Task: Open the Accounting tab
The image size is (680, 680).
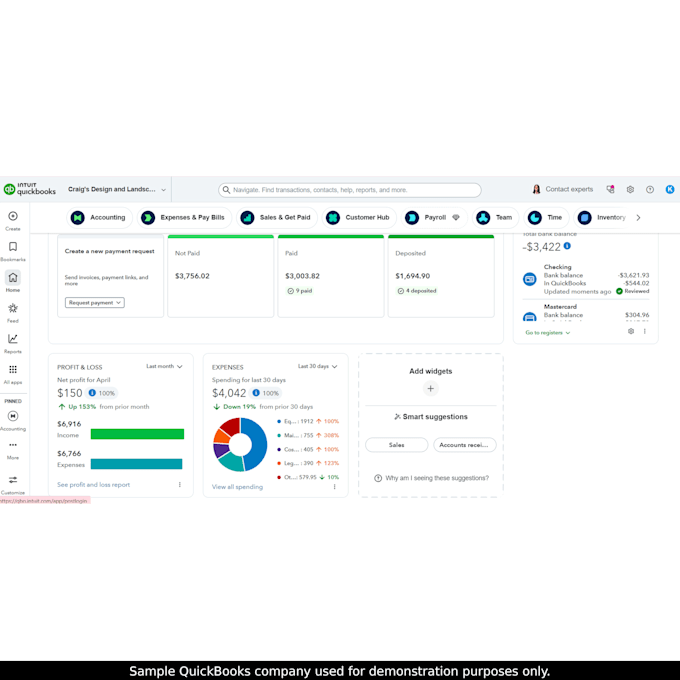Action: pos(99,217)
